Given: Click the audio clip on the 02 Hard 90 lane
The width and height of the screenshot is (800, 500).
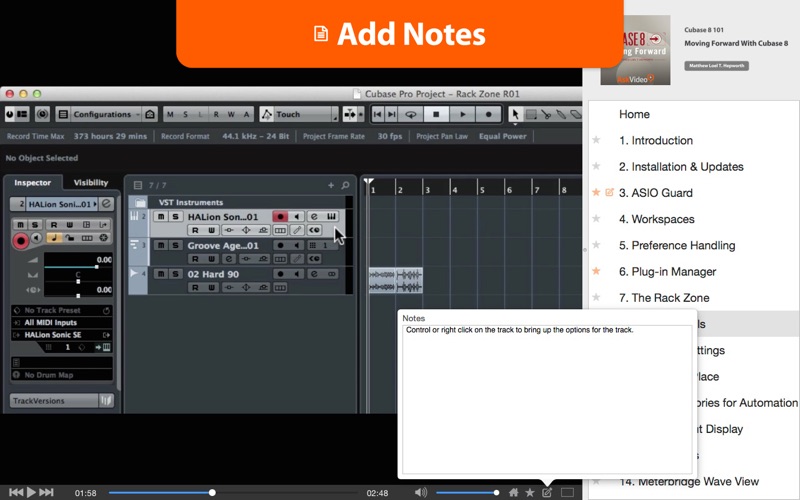Looking at the screenshot, I should tap(395, 281).
